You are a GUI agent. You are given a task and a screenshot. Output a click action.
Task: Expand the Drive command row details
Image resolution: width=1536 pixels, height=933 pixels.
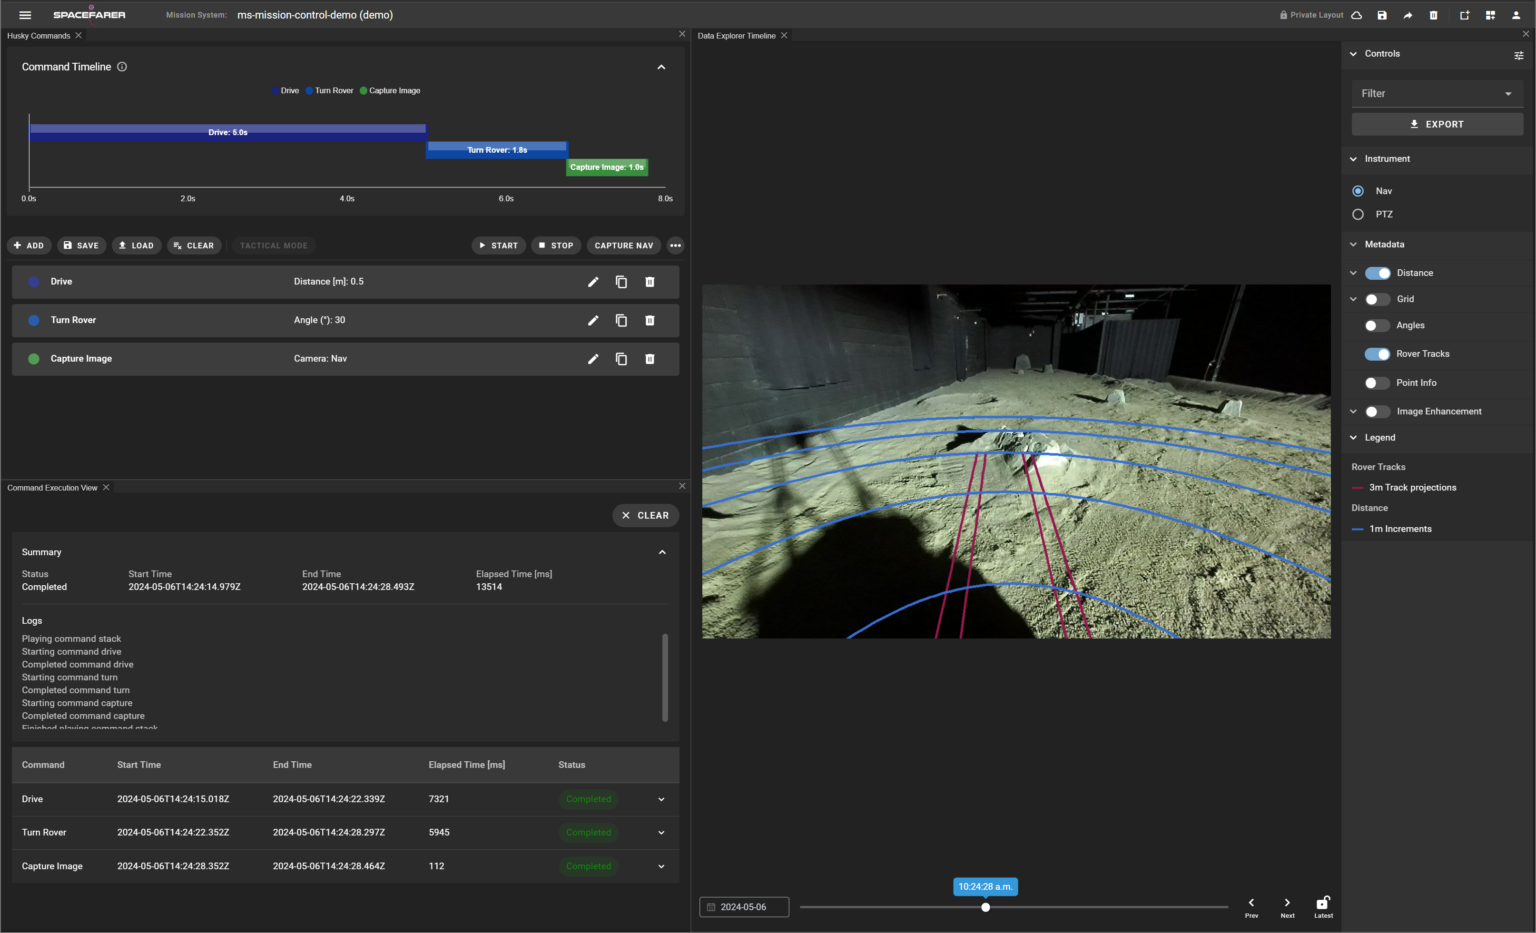pyautogui.click(x=661, y=800)
